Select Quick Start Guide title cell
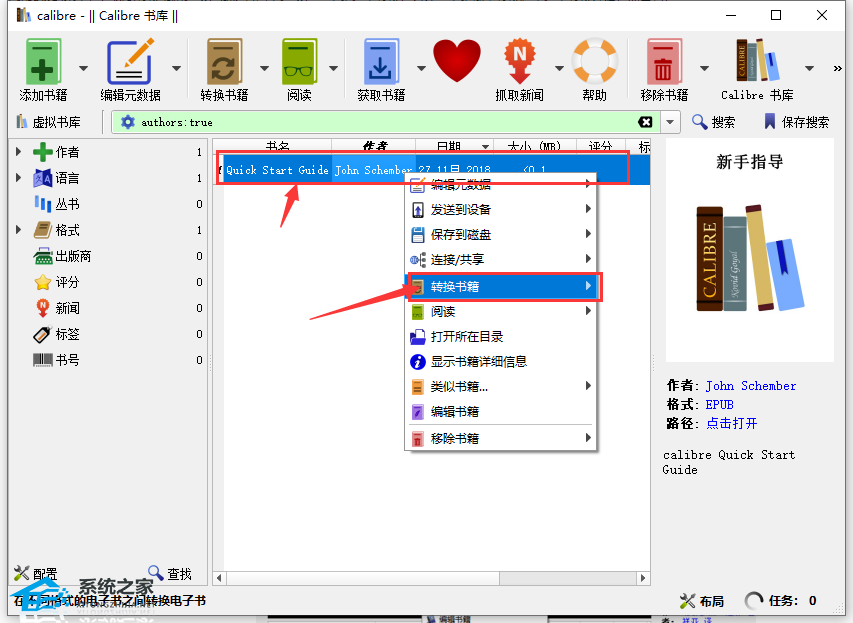This screenshot has height=623, width=853. [x=277, y=170]
